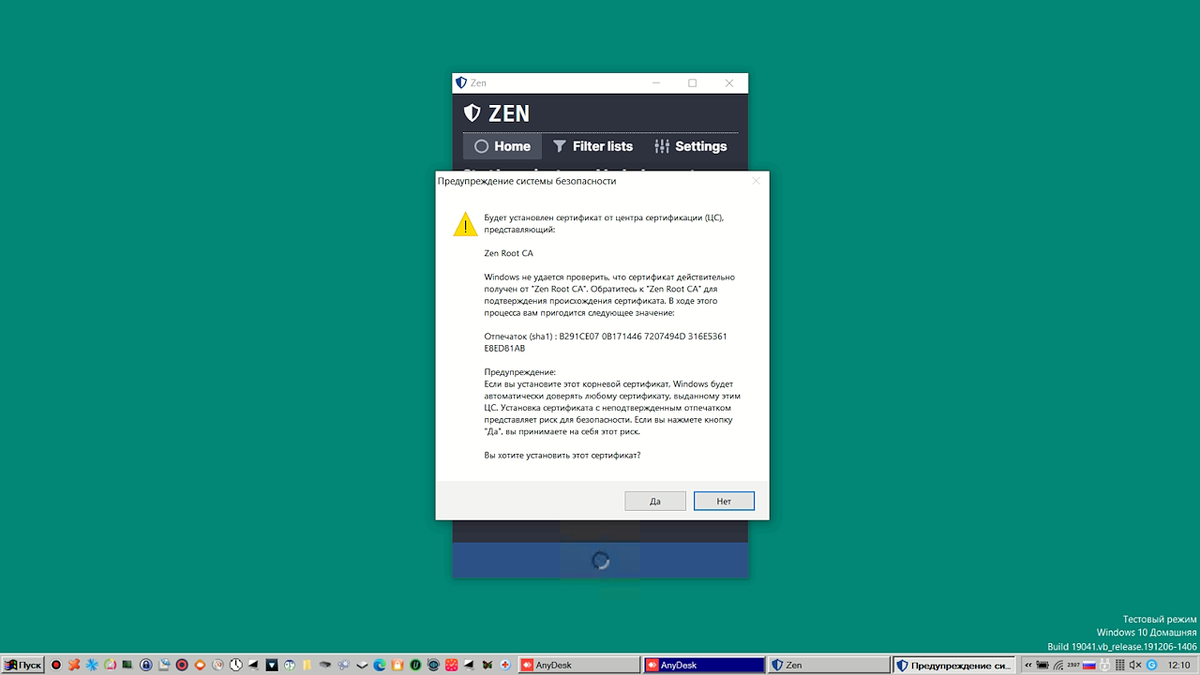Screen dimensions: 1200x675
Task: Open the Home tab in Zen
Action: tap(502, 146)
